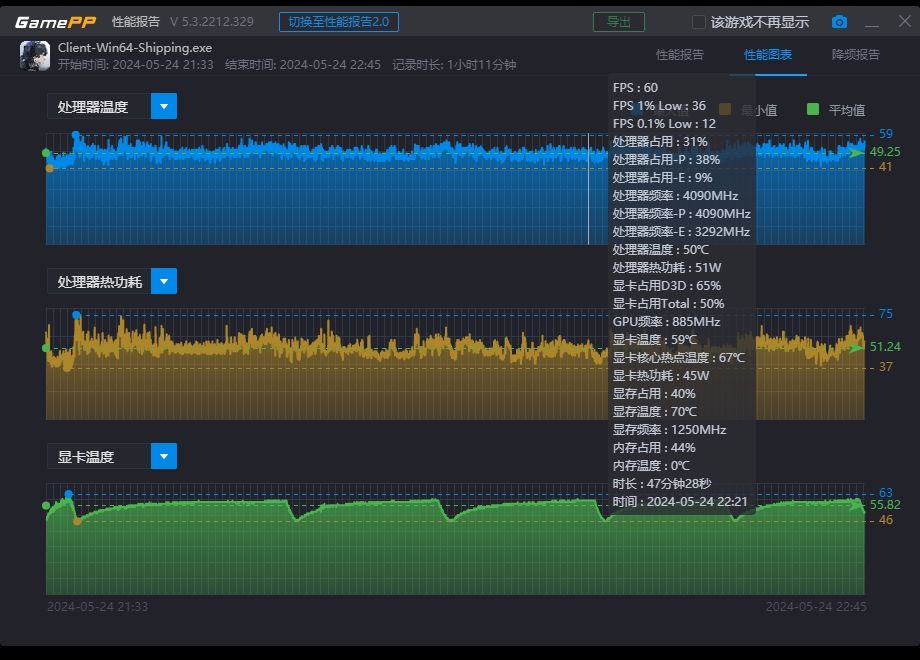Click the green 平均值 color swatch
920x660 pixels.
click(813, 110)
